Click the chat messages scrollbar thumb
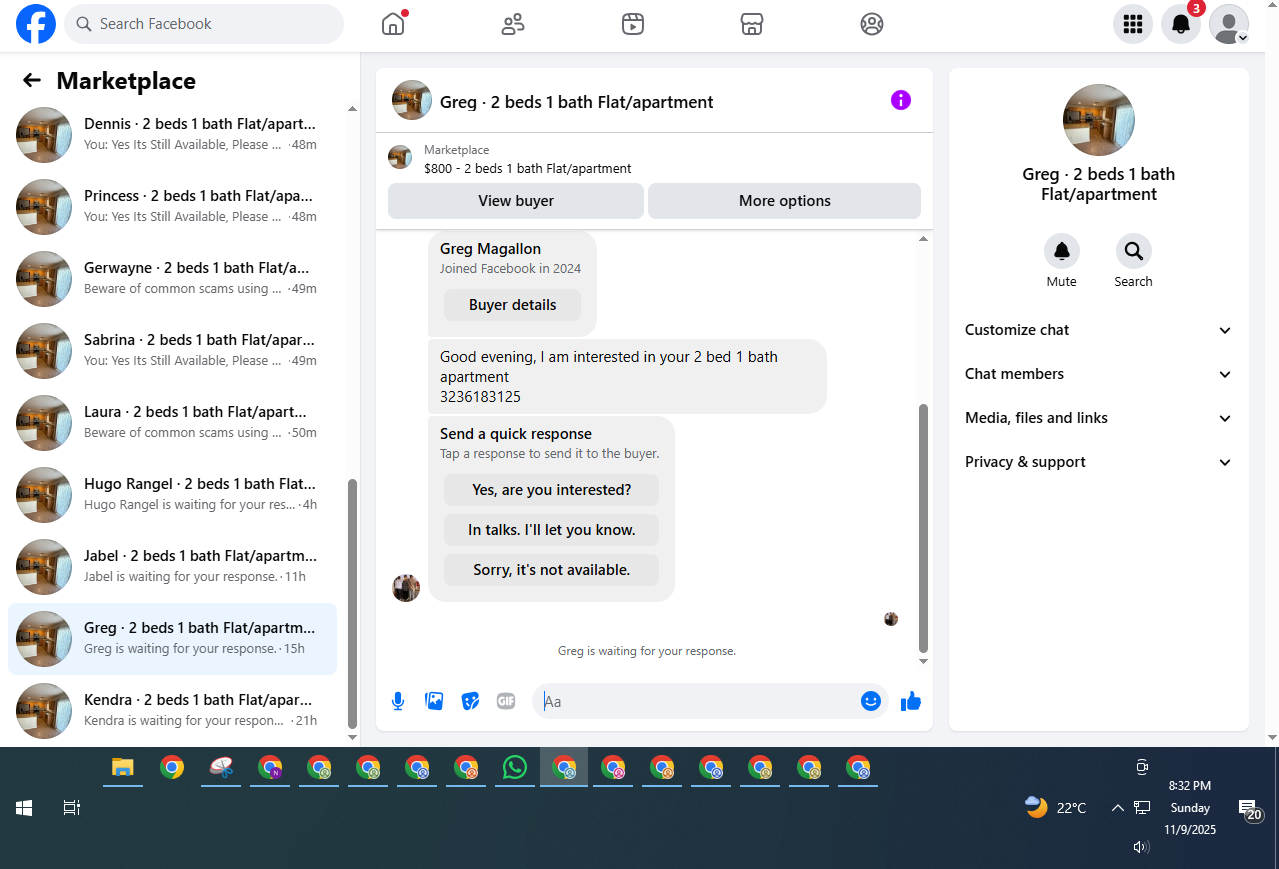The image size is (1279, 869). (923, 528)
